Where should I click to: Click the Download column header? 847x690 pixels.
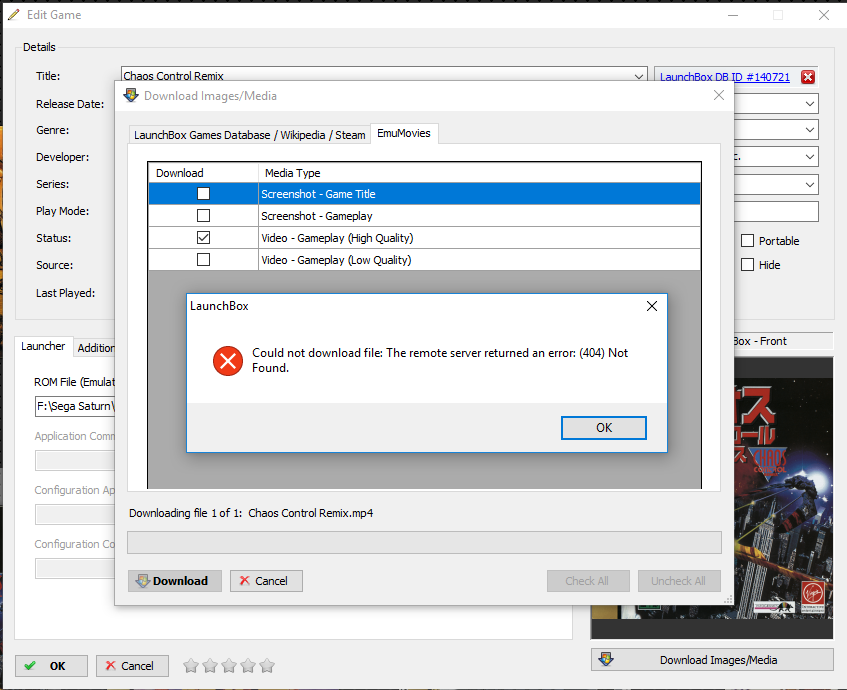pos(203,173)
